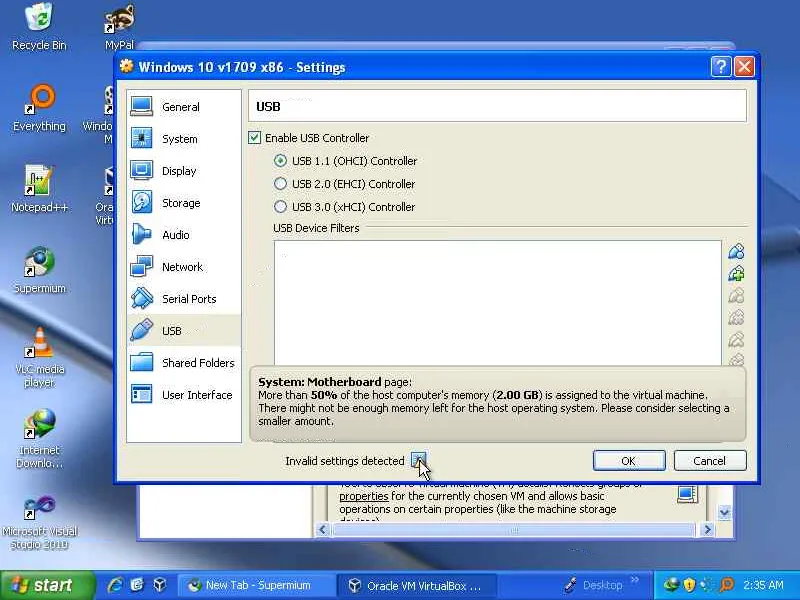The image size is (800, 600).
Task: Select USB 2.0 (EHCI) Controller
Action: click(344, 184)
